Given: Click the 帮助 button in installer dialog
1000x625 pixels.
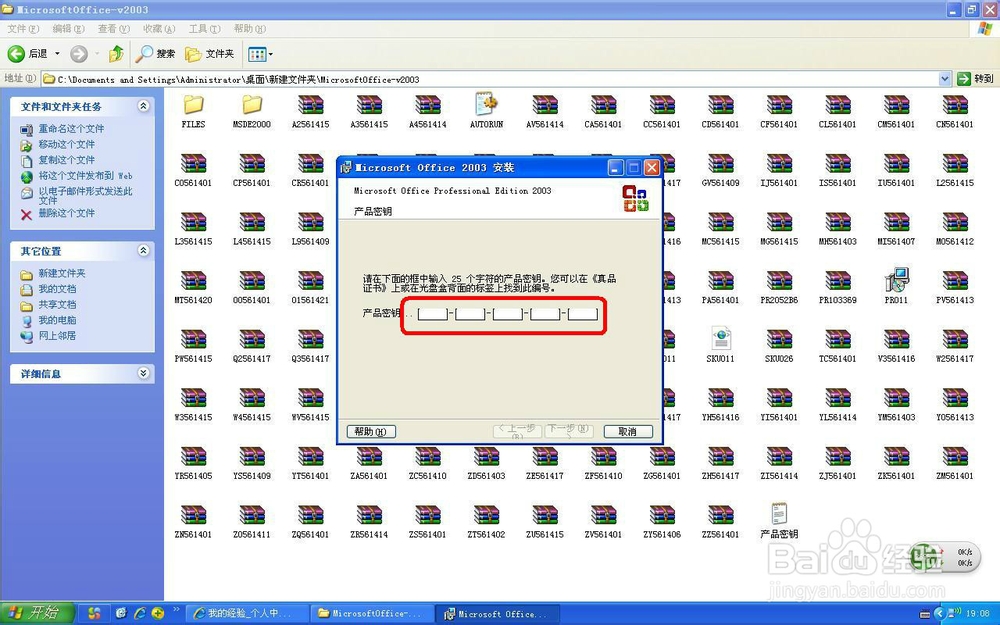Looking at the screenshot, I should [371, 431].
